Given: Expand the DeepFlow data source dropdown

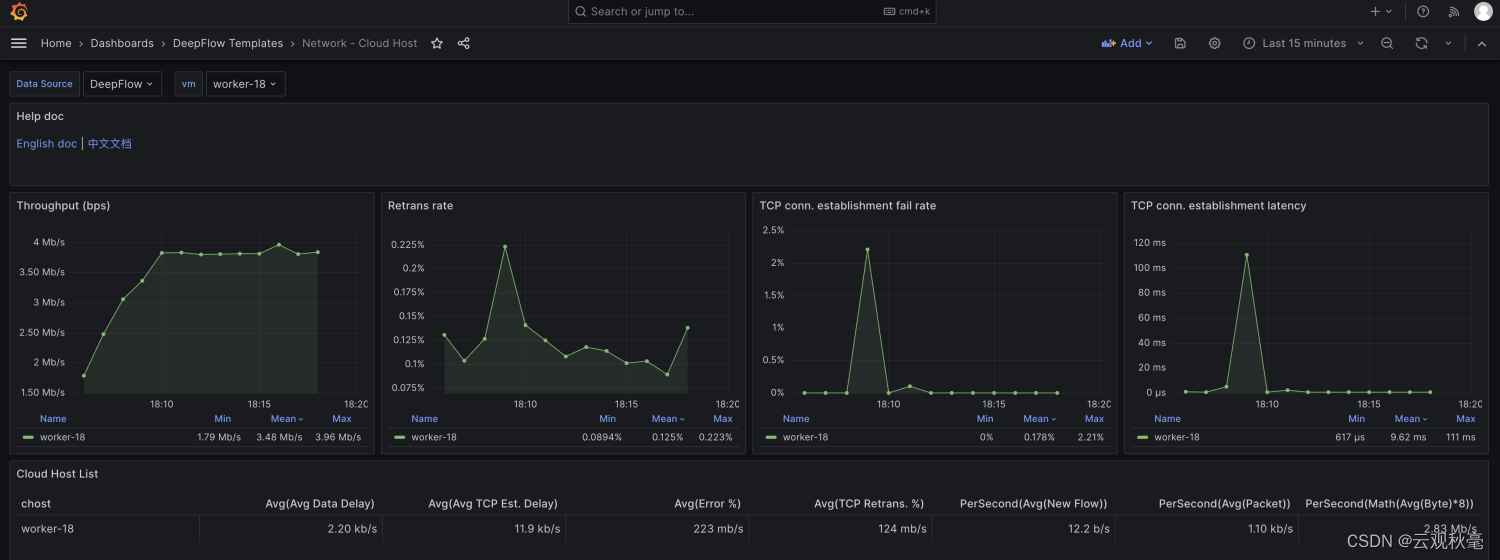Looking at the screenshot, I should coord(121,84).
